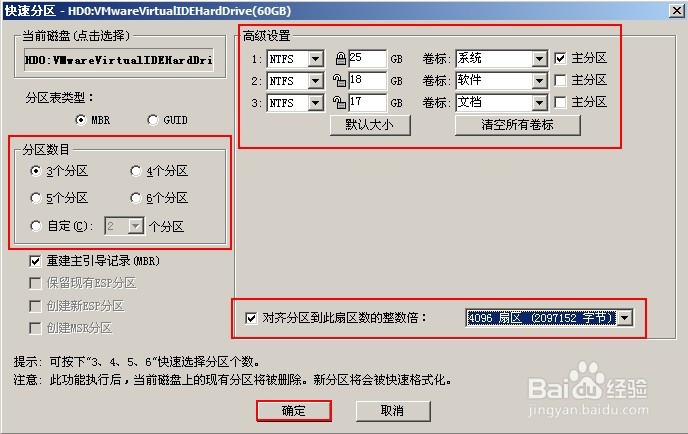The width and height of the screenshot is (688, 434).
Task: Open the custom partition count dropdown
Action: tap(136, 226)
